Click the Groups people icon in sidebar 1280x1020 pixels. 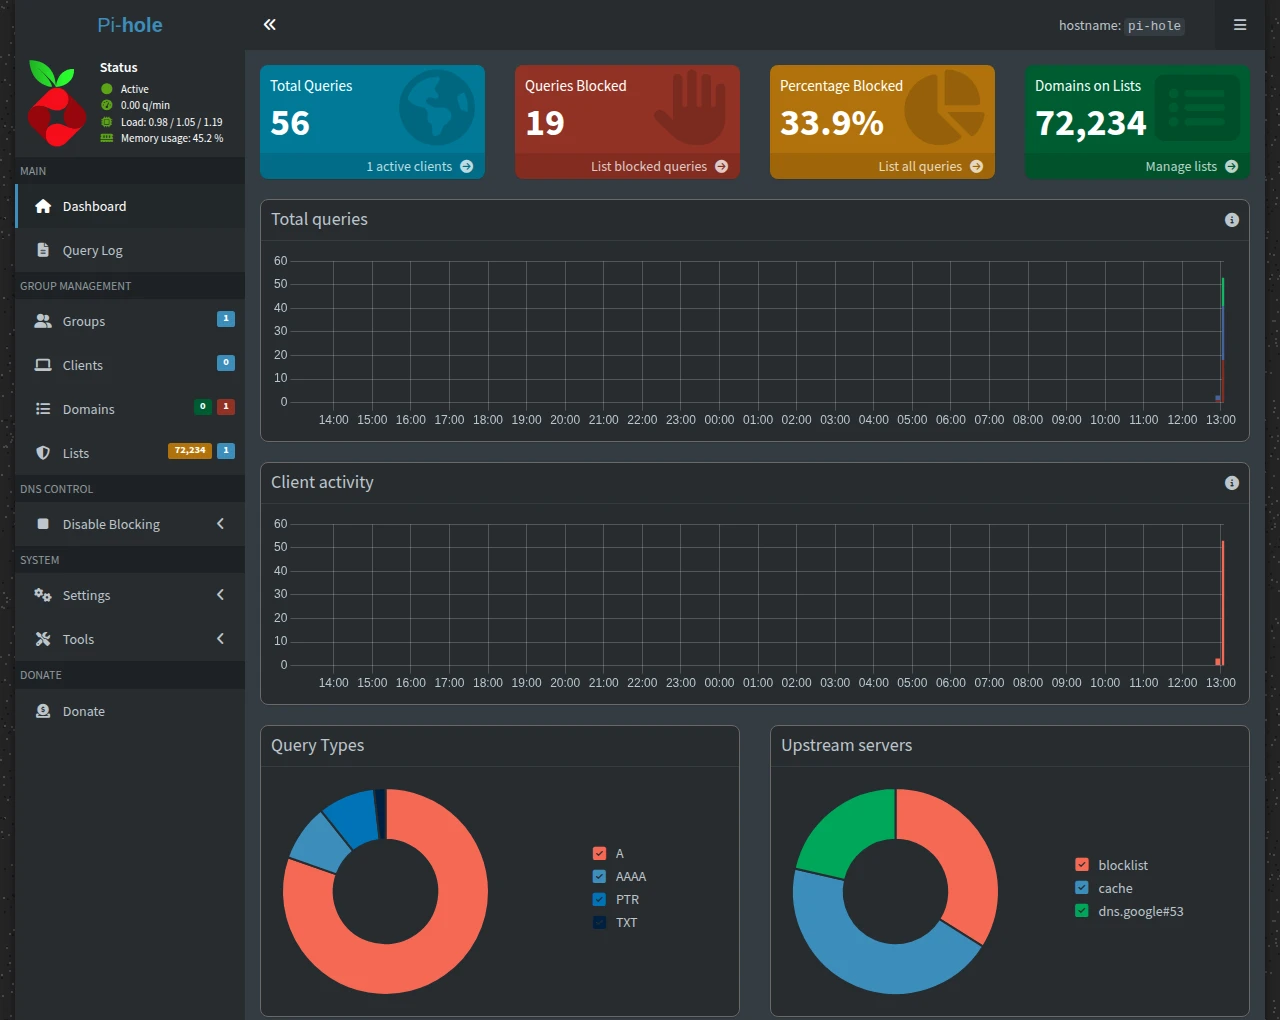click(x=43, y=321)
